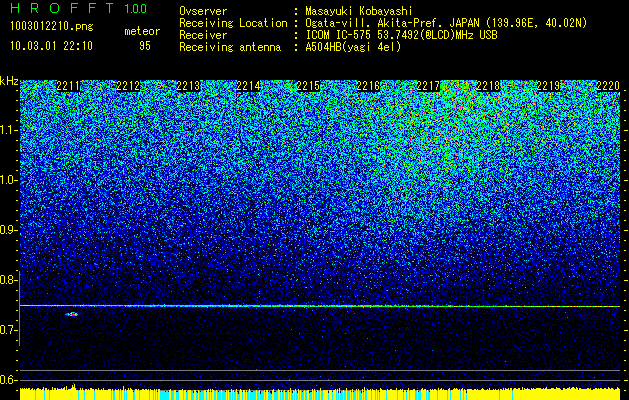
Task: Click the 0.8 kHz axis label
Action: [8, 280]
